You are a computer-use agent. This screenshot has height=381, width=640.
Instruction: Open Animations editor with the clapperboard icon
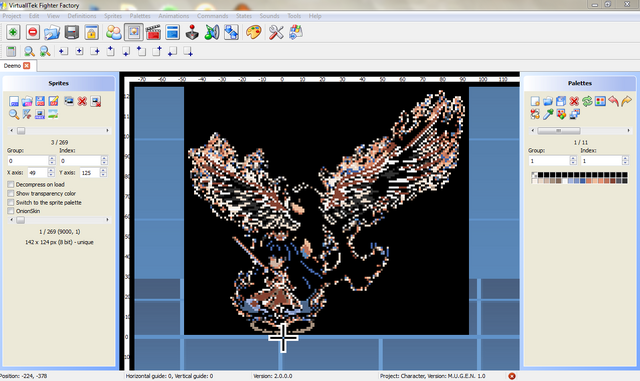tap(153, 32)
